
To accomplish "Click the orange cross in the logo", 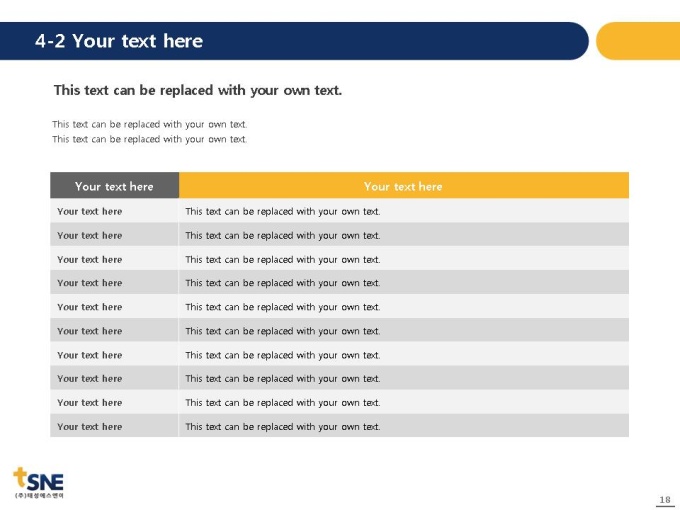I will [x=20, y=477].
